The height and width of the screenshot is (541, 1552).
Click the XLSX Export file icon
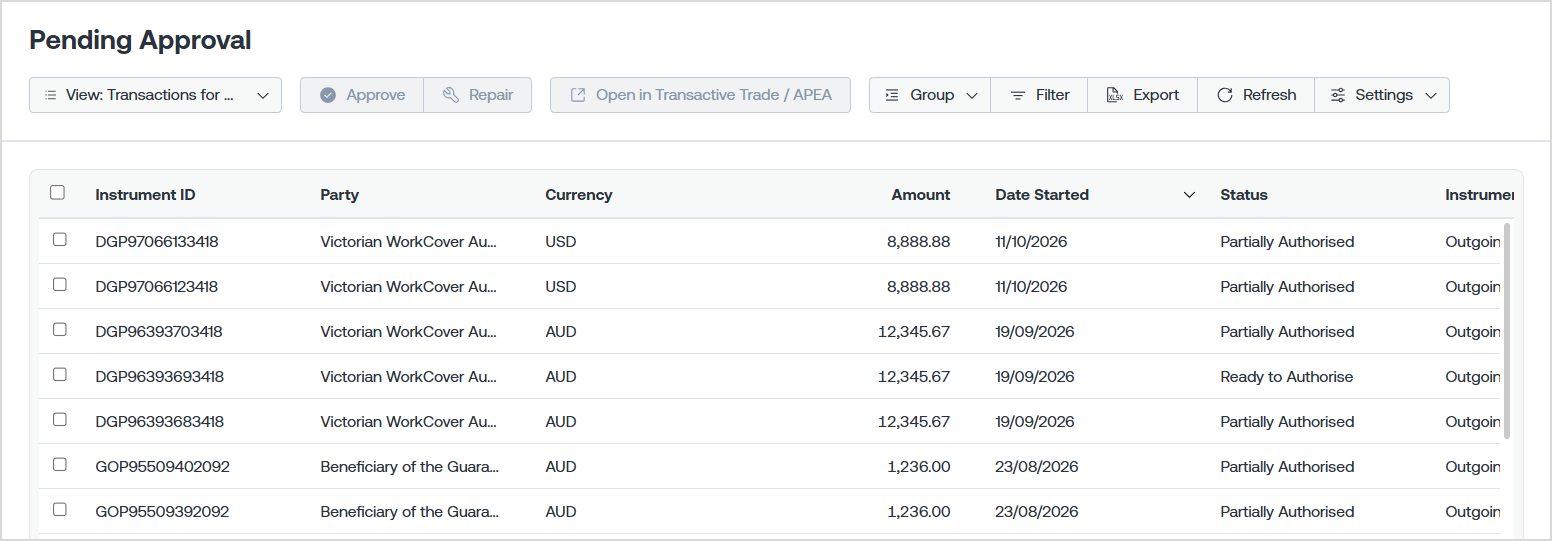point(1115,95)
